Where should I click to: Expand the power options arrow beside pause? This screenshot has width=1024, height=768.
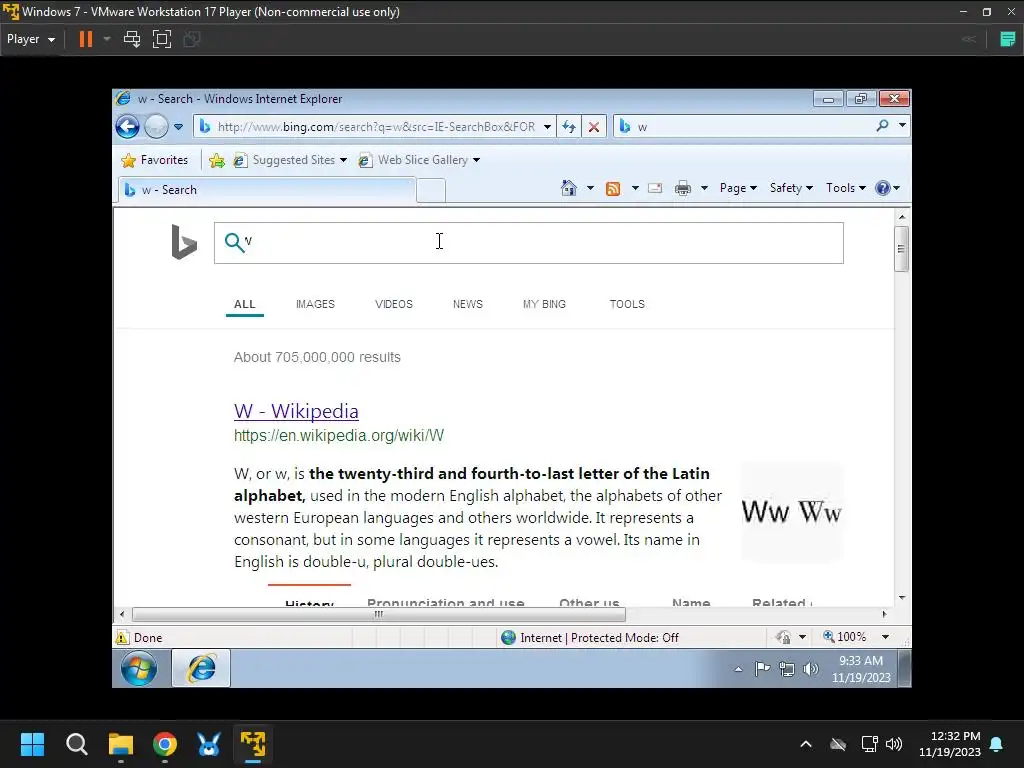(x=107, y=39)
